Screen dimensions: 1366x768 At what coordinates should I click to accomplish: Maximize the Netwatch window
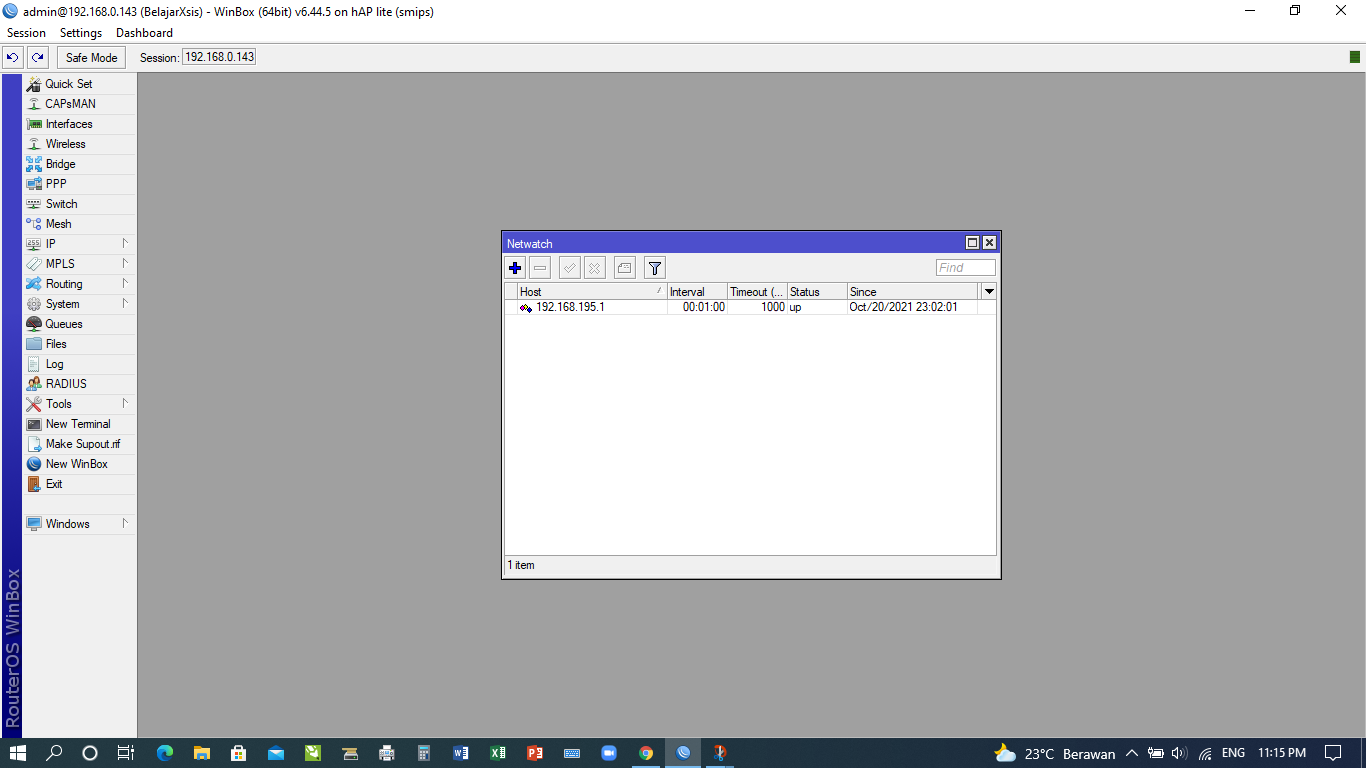pos(972,243)
